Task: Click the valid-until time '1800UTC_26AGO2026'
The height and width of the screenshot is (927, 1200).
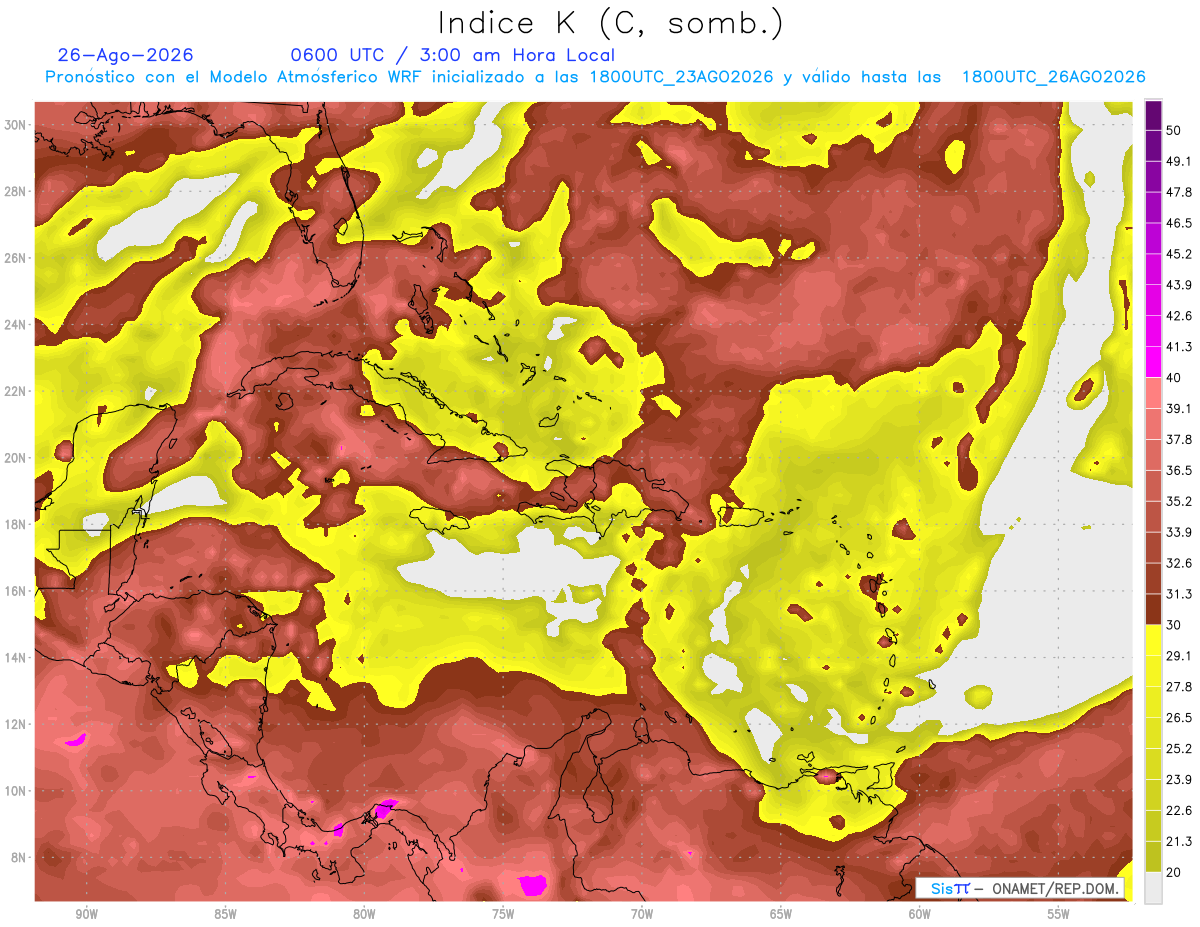Action: pos(1053,77)
